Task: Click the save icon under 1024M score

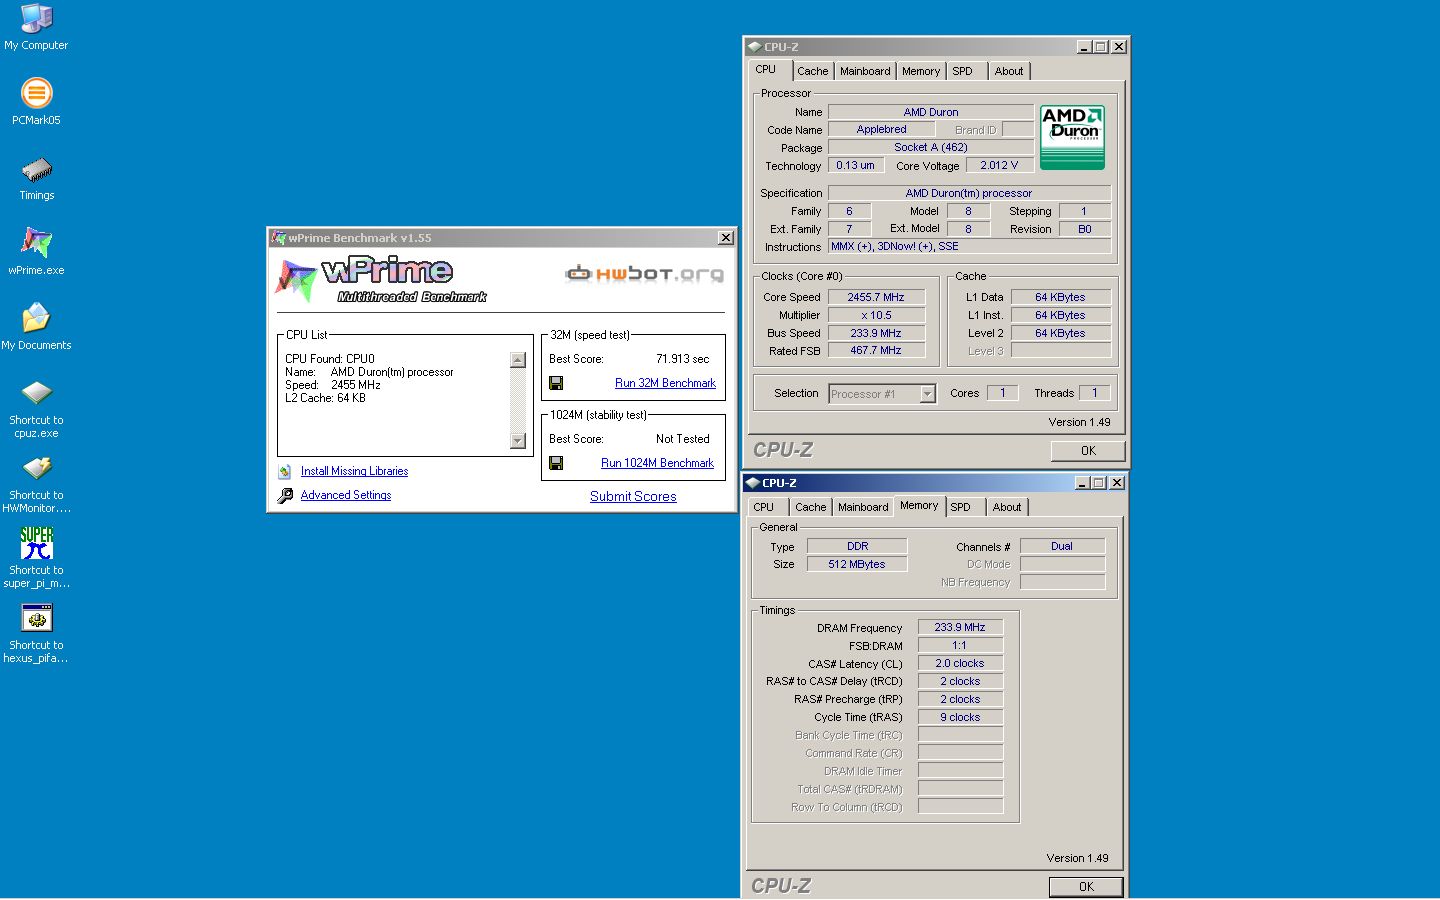Action: click(556, 463)
